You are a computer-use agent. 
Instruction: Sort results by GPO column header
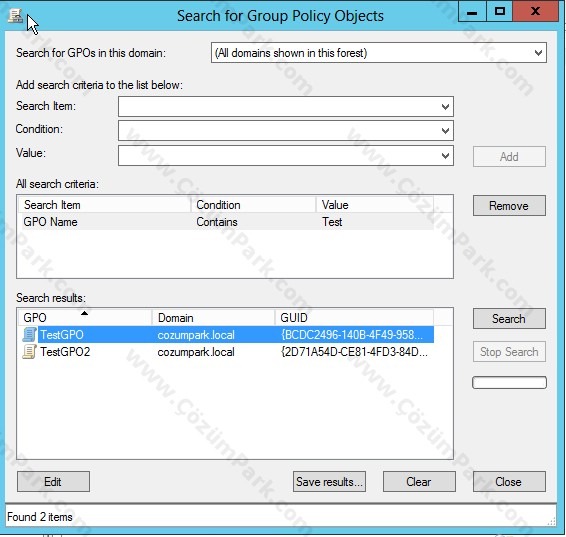[x=85, y=318]
